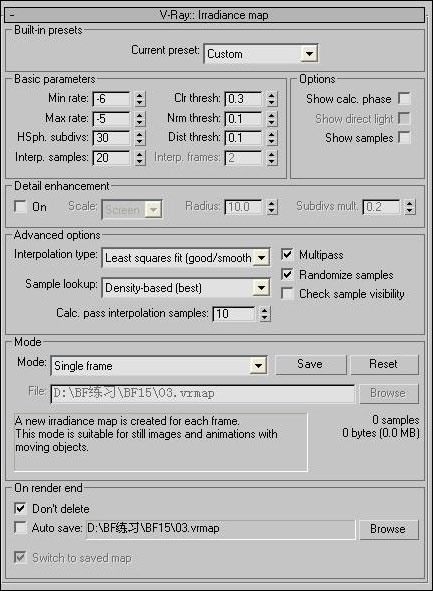Click the Interp. samples spinner arrows
Screen dimensions: 433x591
[139, 158]
